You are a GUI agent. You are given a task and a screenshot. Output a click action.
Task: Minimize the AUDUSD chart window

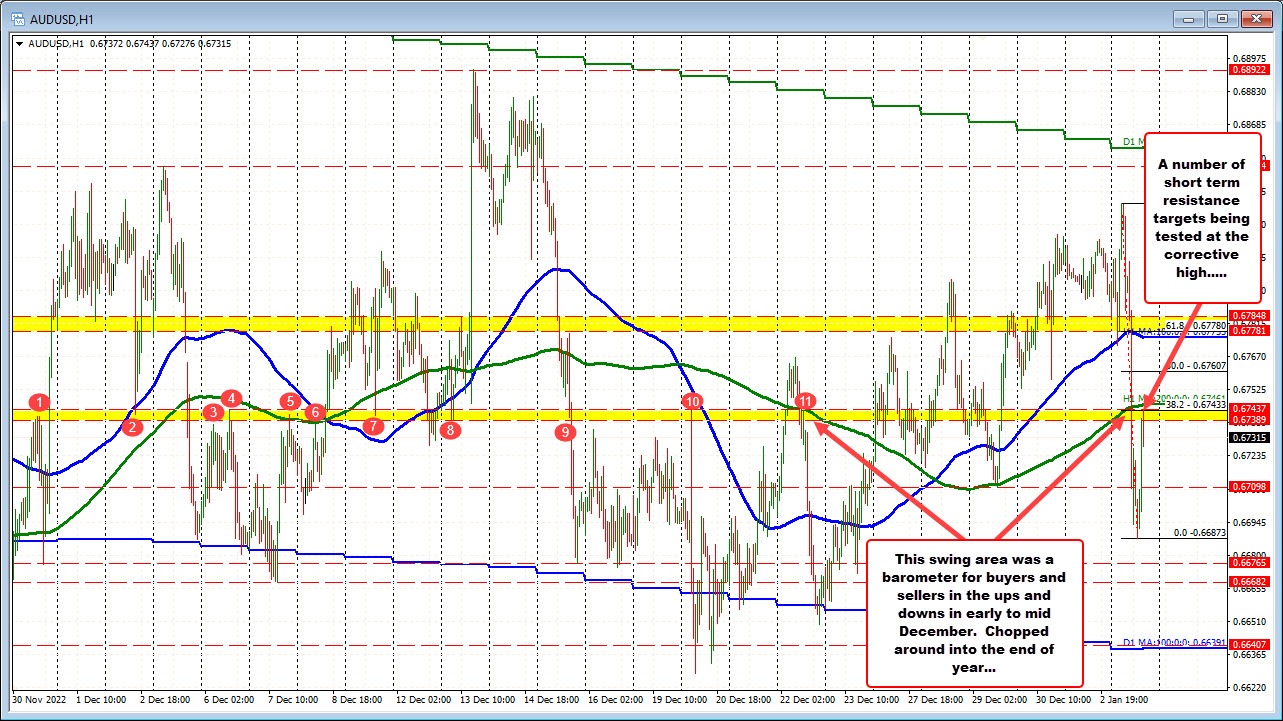pos(1193,18)
